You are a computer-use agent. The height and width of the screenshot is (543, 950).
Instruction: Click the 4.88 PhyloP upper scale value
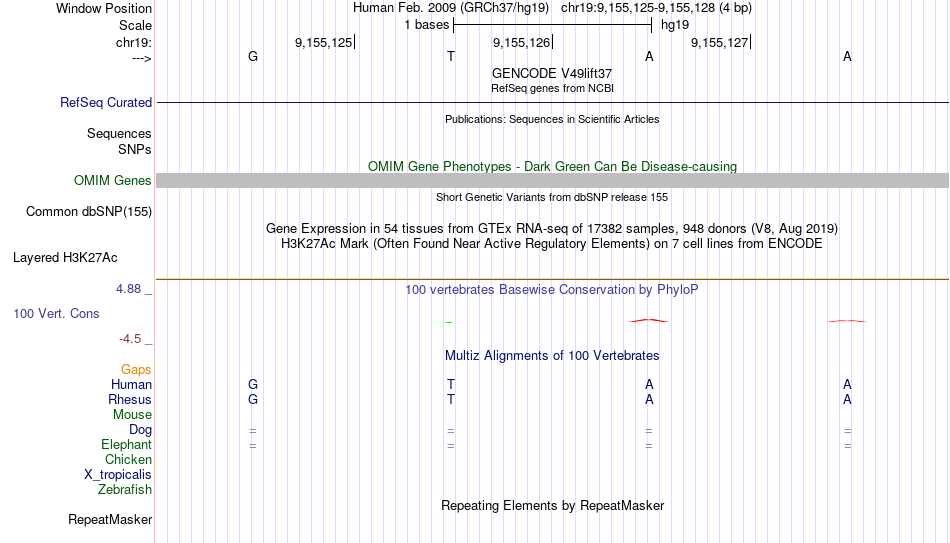[128, 289]
